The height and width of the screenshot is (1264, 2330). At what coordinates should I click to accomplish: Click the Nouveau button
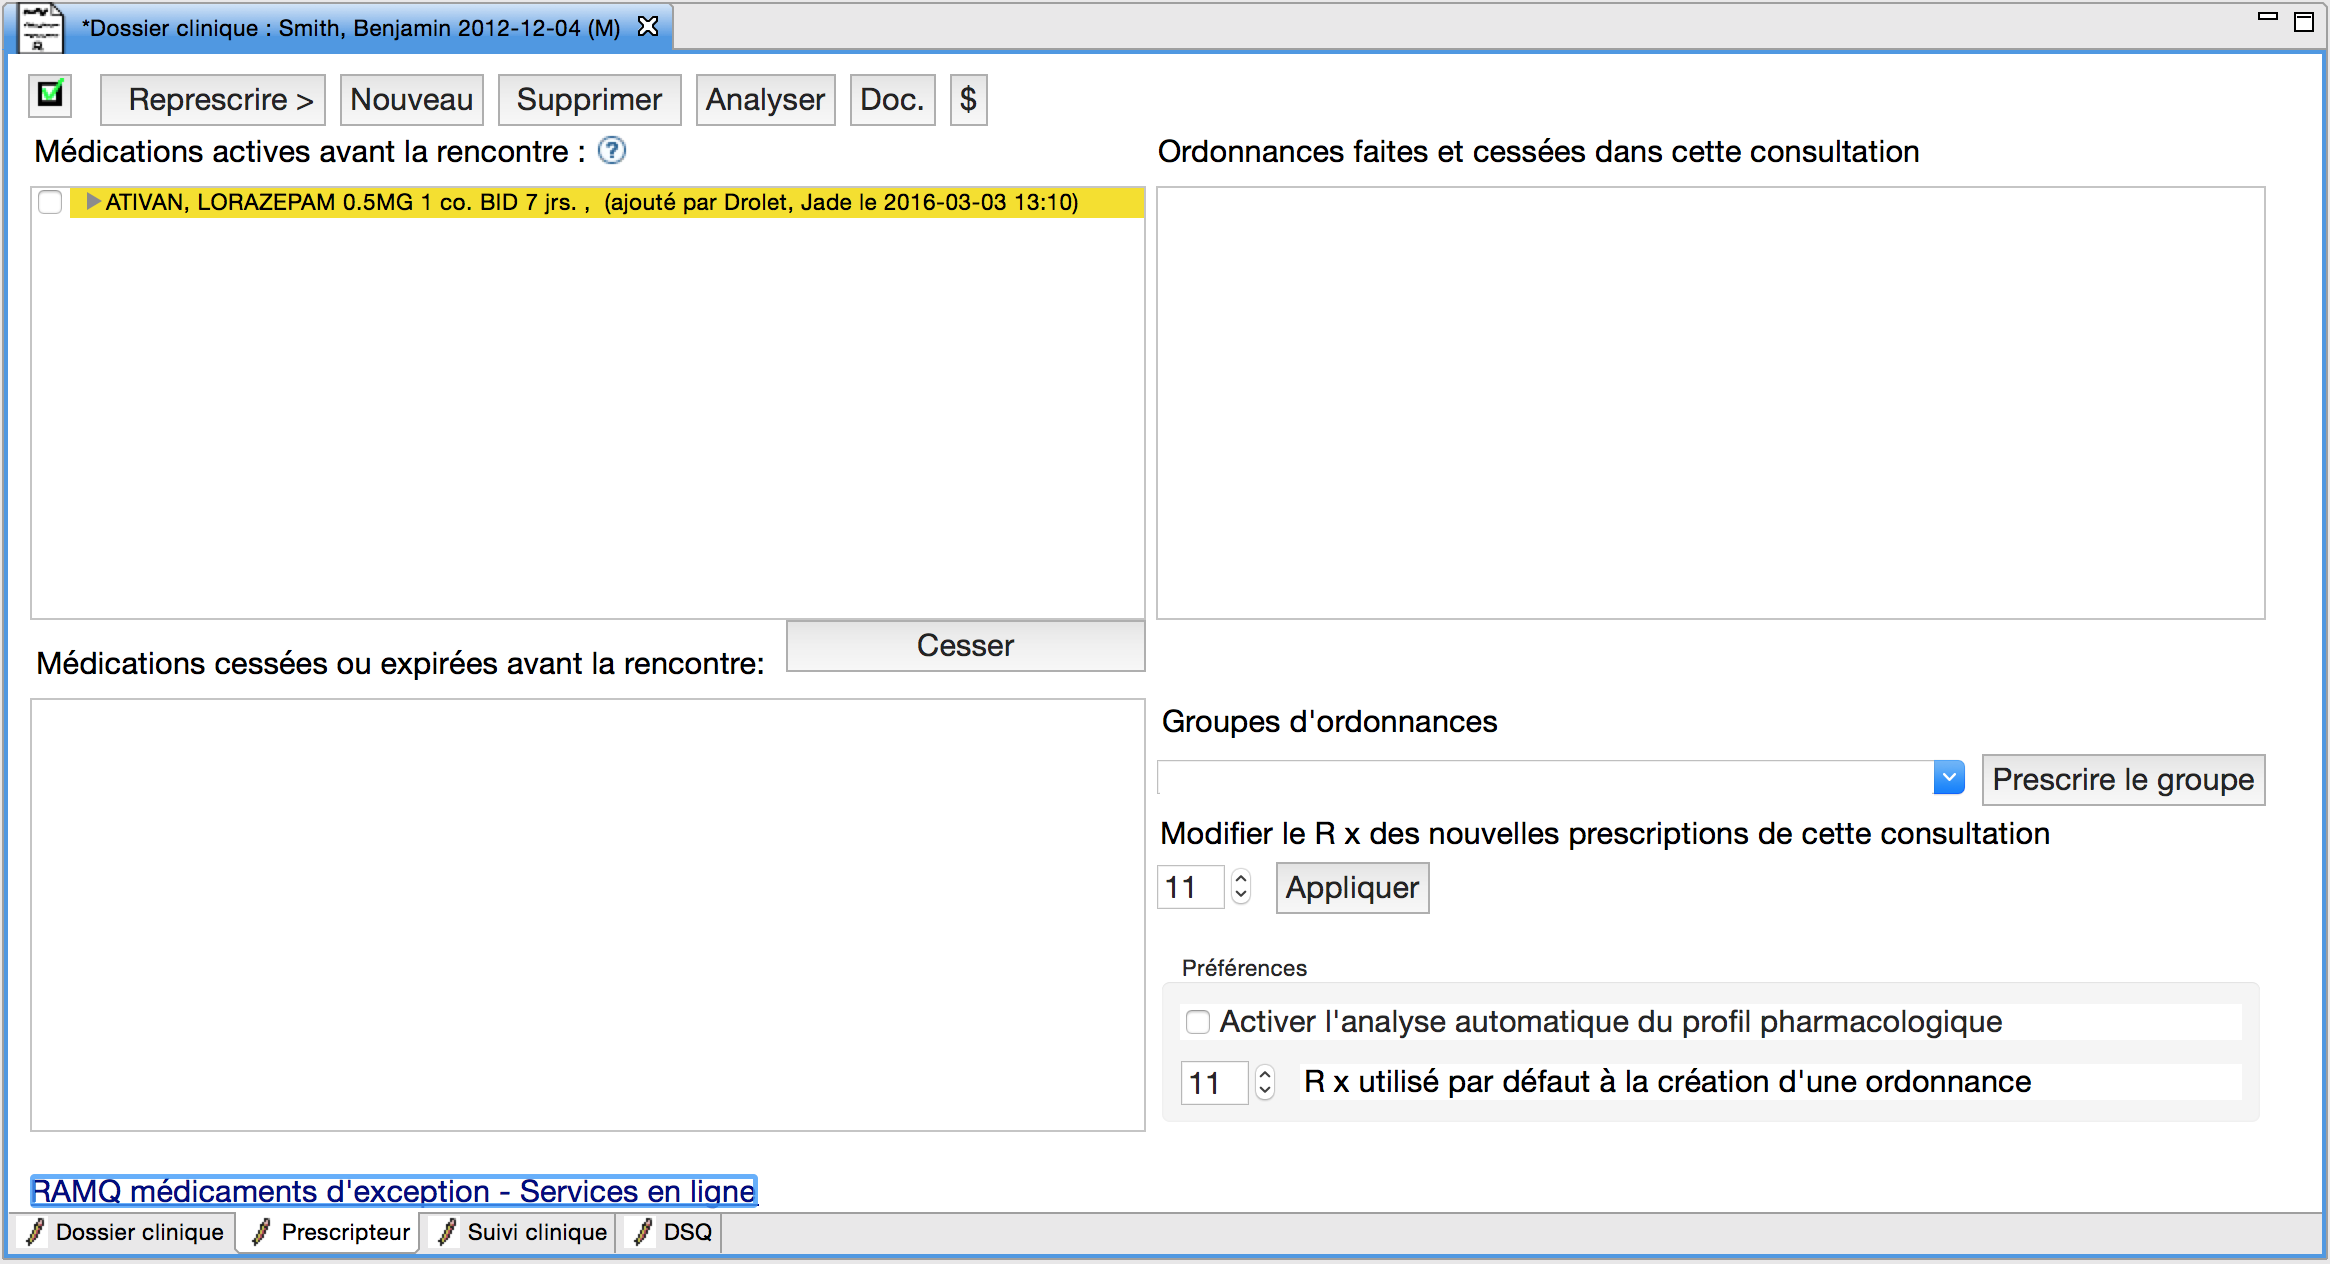click(412, 100)
